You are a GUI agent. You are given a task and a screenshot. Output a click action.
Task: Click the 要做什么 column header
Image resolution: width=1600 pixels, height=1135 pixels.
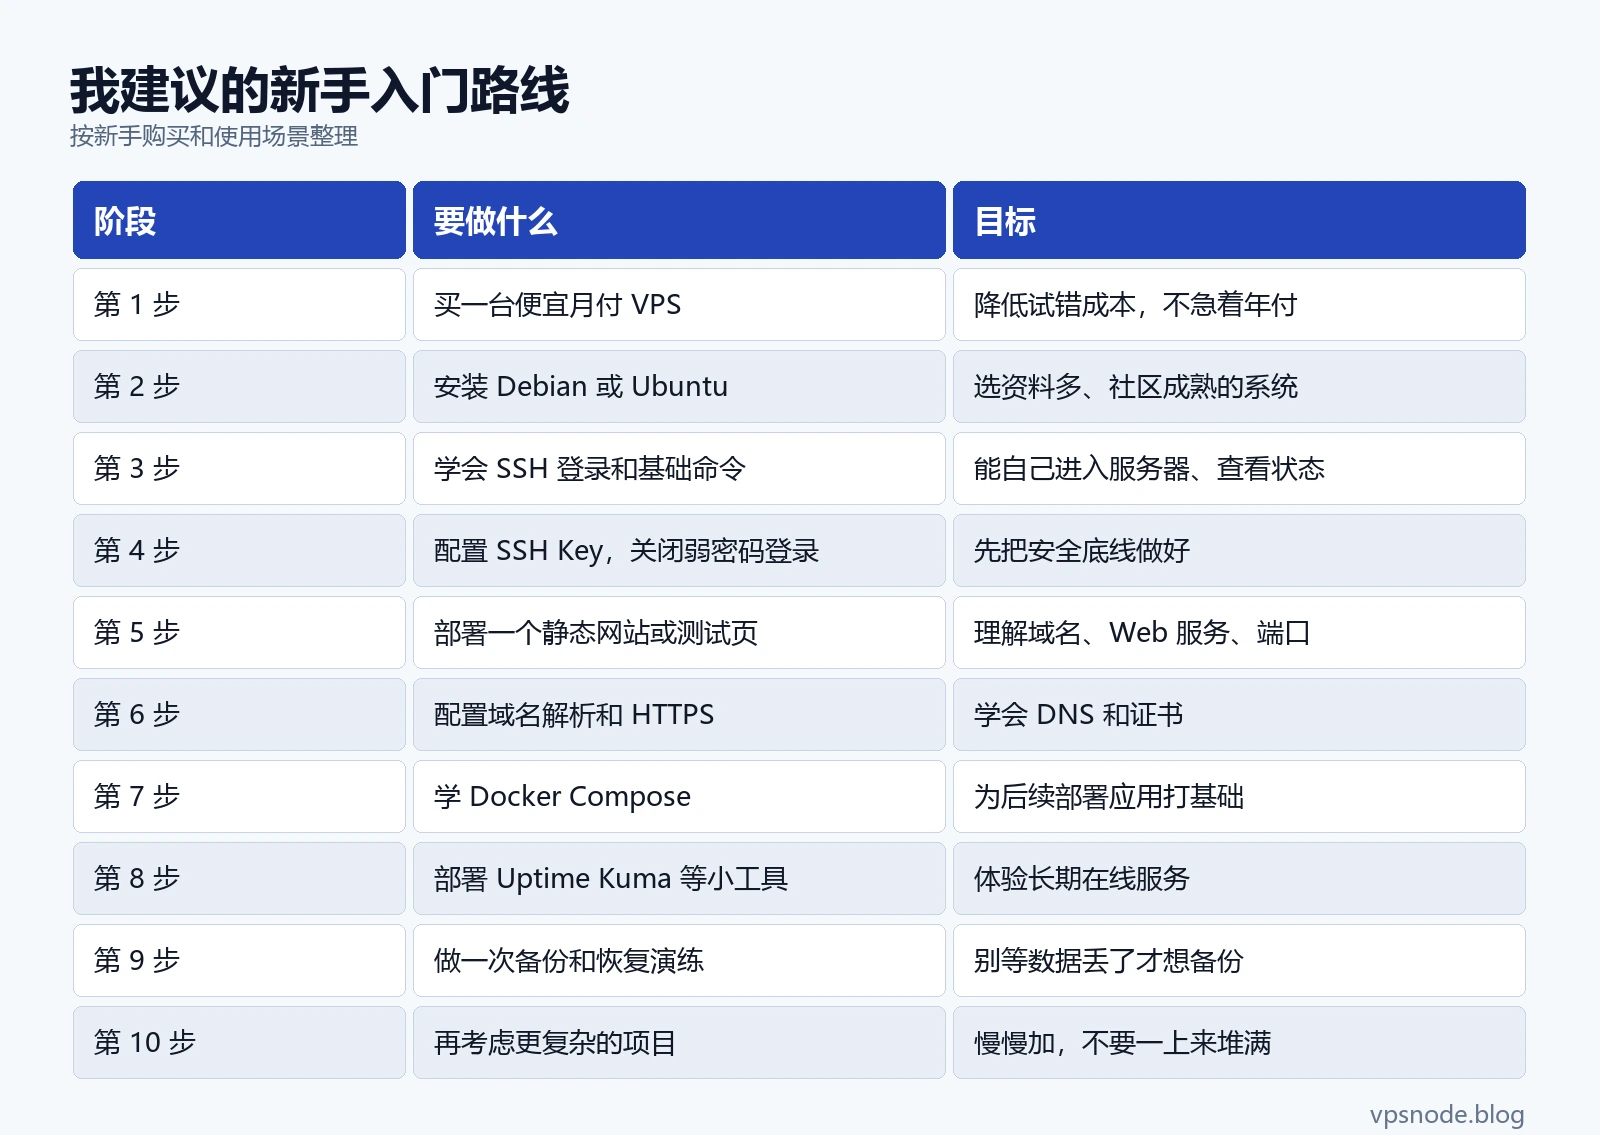pyautogui.click(x=679, y=220)
